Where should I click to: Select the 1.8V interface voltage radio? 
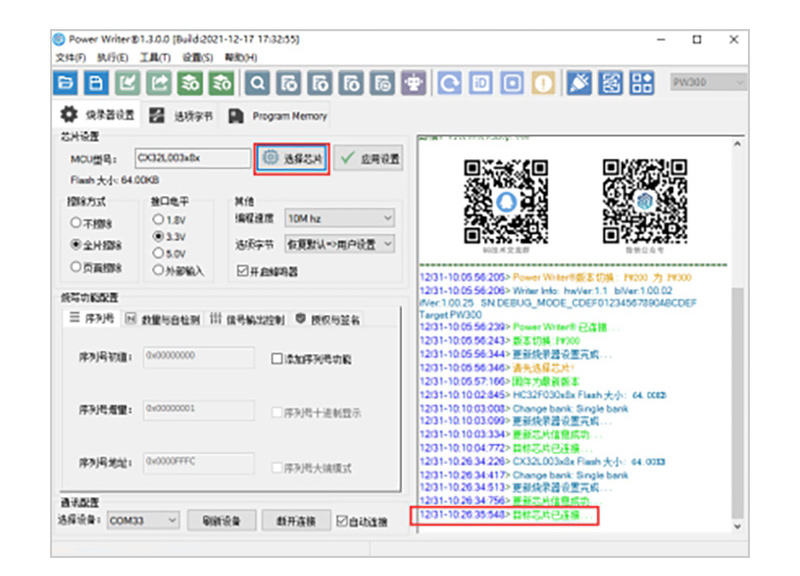[x=157, y=219]
